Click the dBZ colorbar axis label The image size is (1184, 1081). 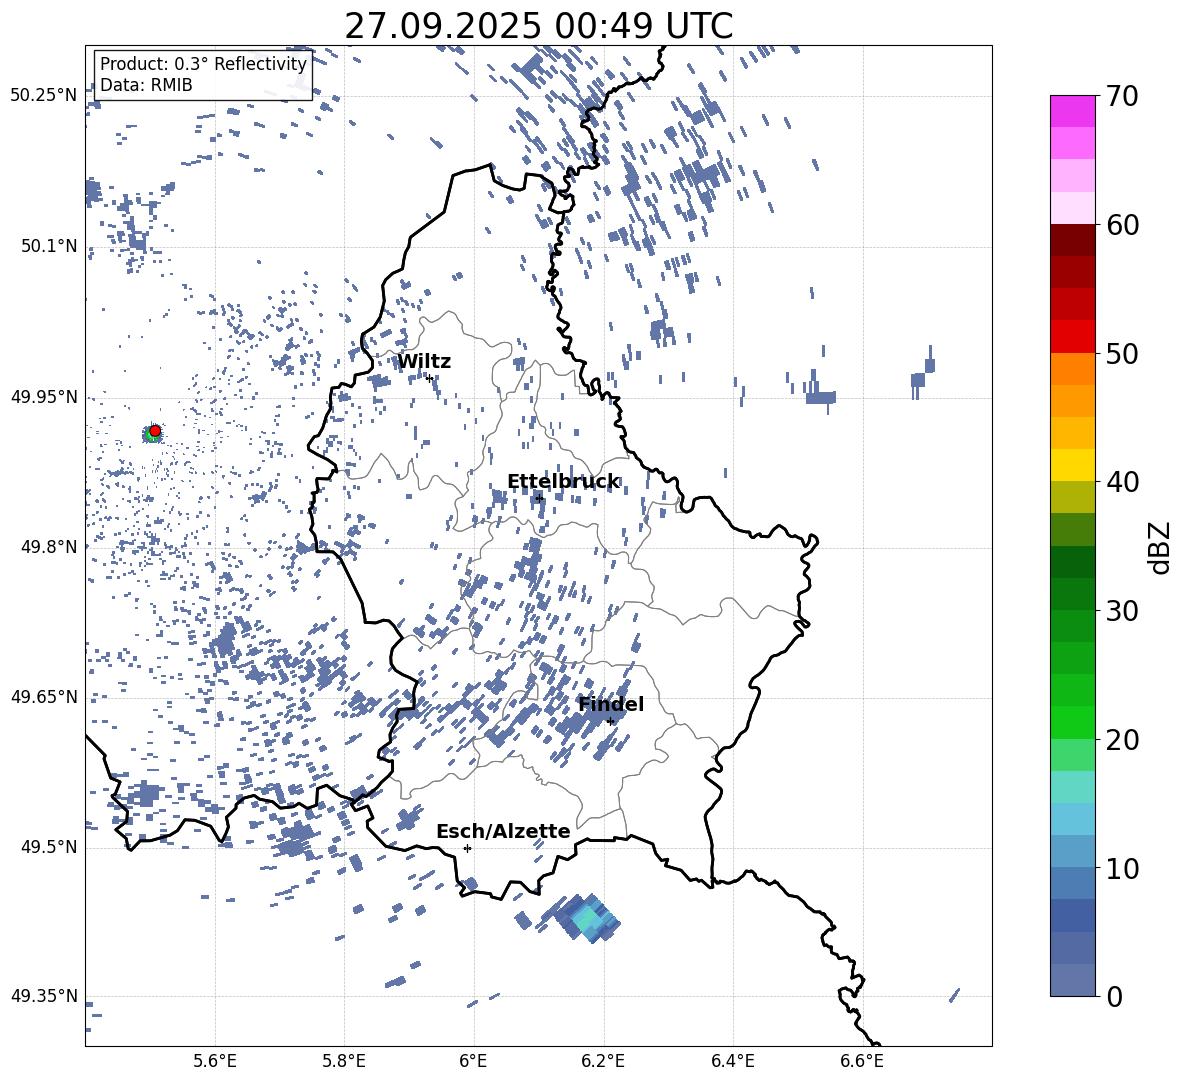(x=1160, y=547)
